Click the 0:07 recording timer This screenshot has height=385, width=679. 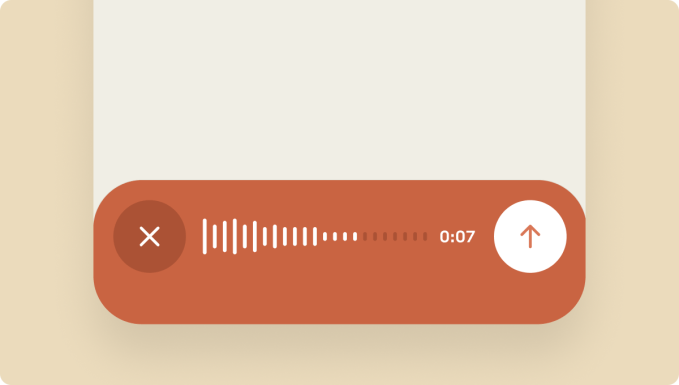(457, 236)
